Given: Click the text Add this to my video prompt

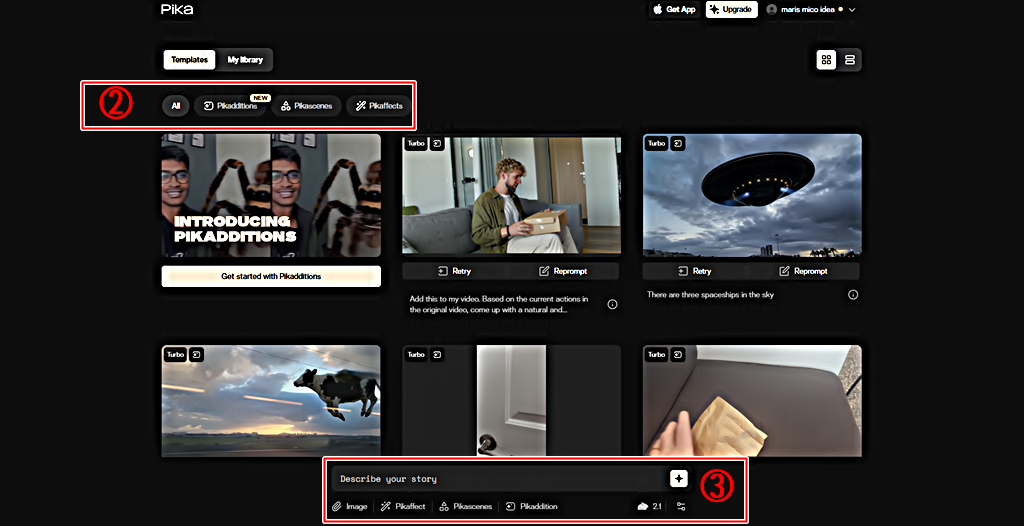Looking at the screenshot, I should pyautogui.click(x=500, y=304).
